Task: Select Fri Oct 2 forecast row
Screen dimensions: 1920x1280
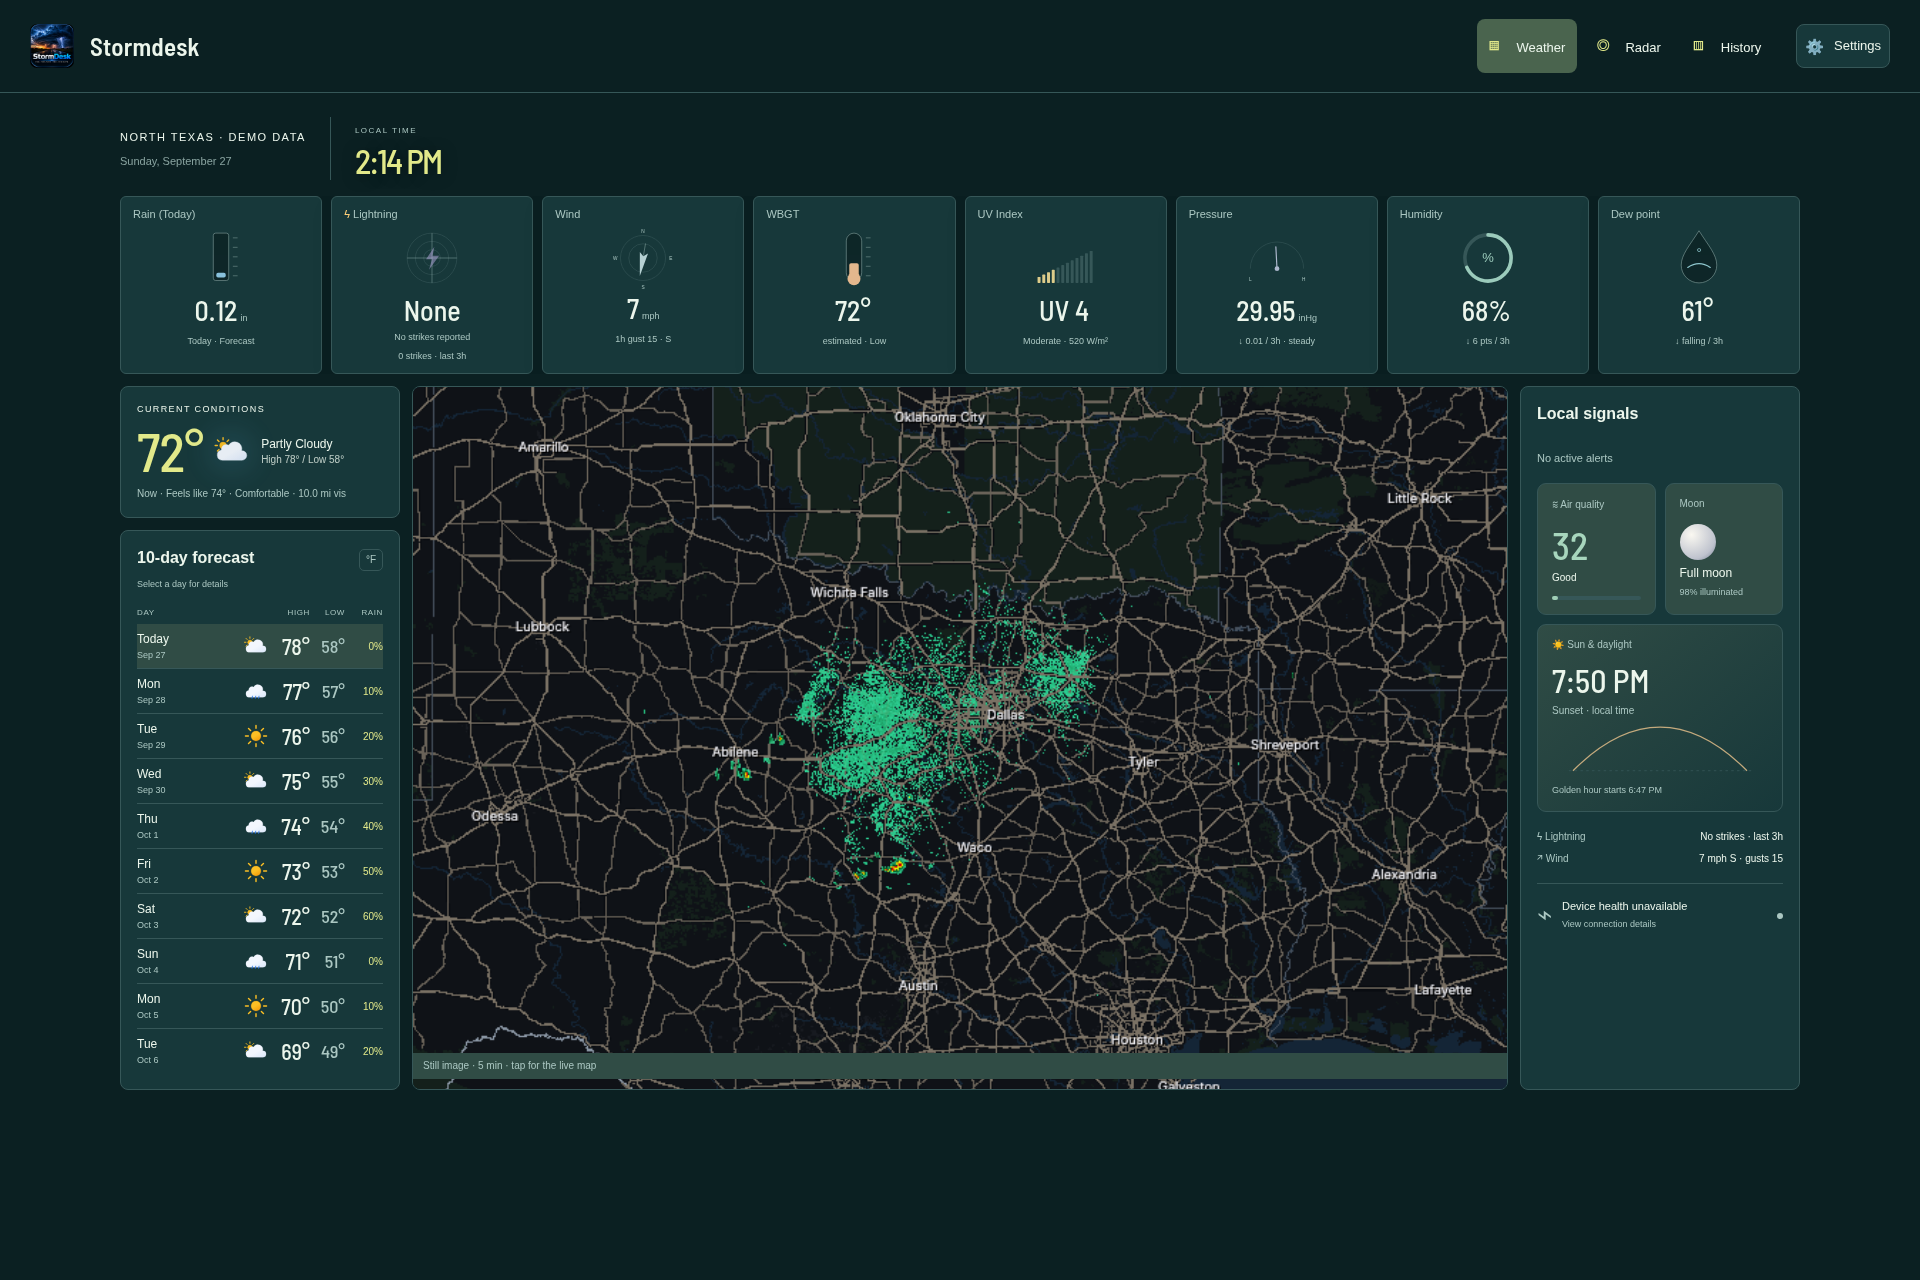Action: pyautogui.click(x=260, y=871)
